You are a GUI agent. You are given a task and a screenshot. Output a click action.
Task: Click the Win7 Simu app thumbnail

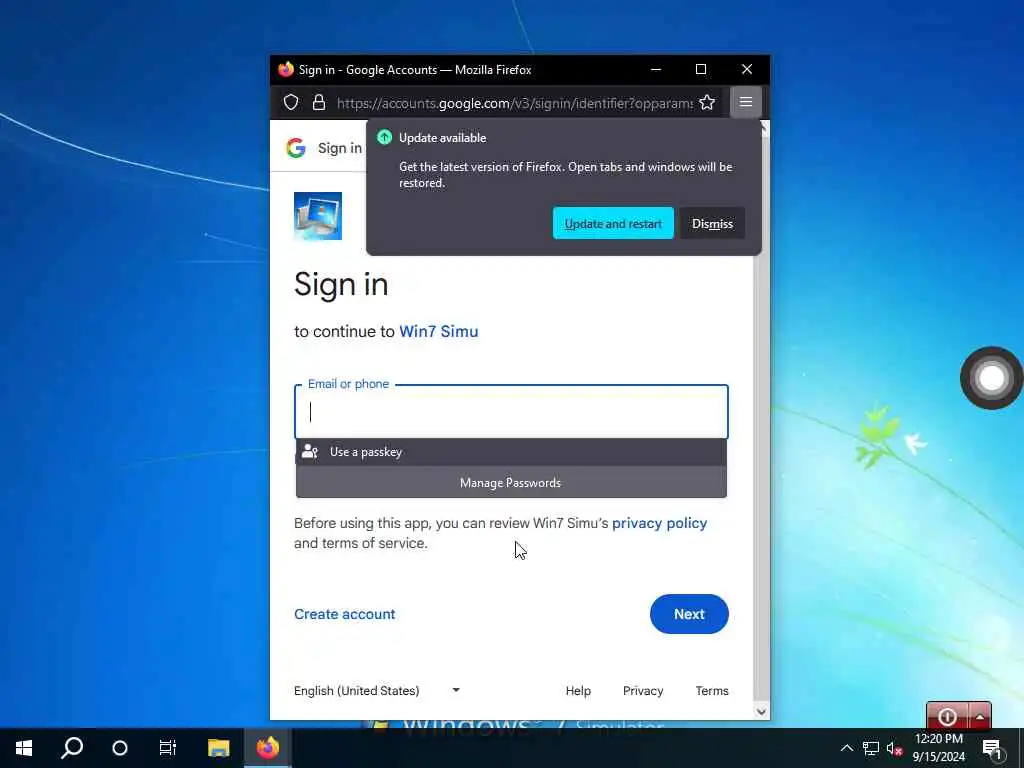pos(318,216)
